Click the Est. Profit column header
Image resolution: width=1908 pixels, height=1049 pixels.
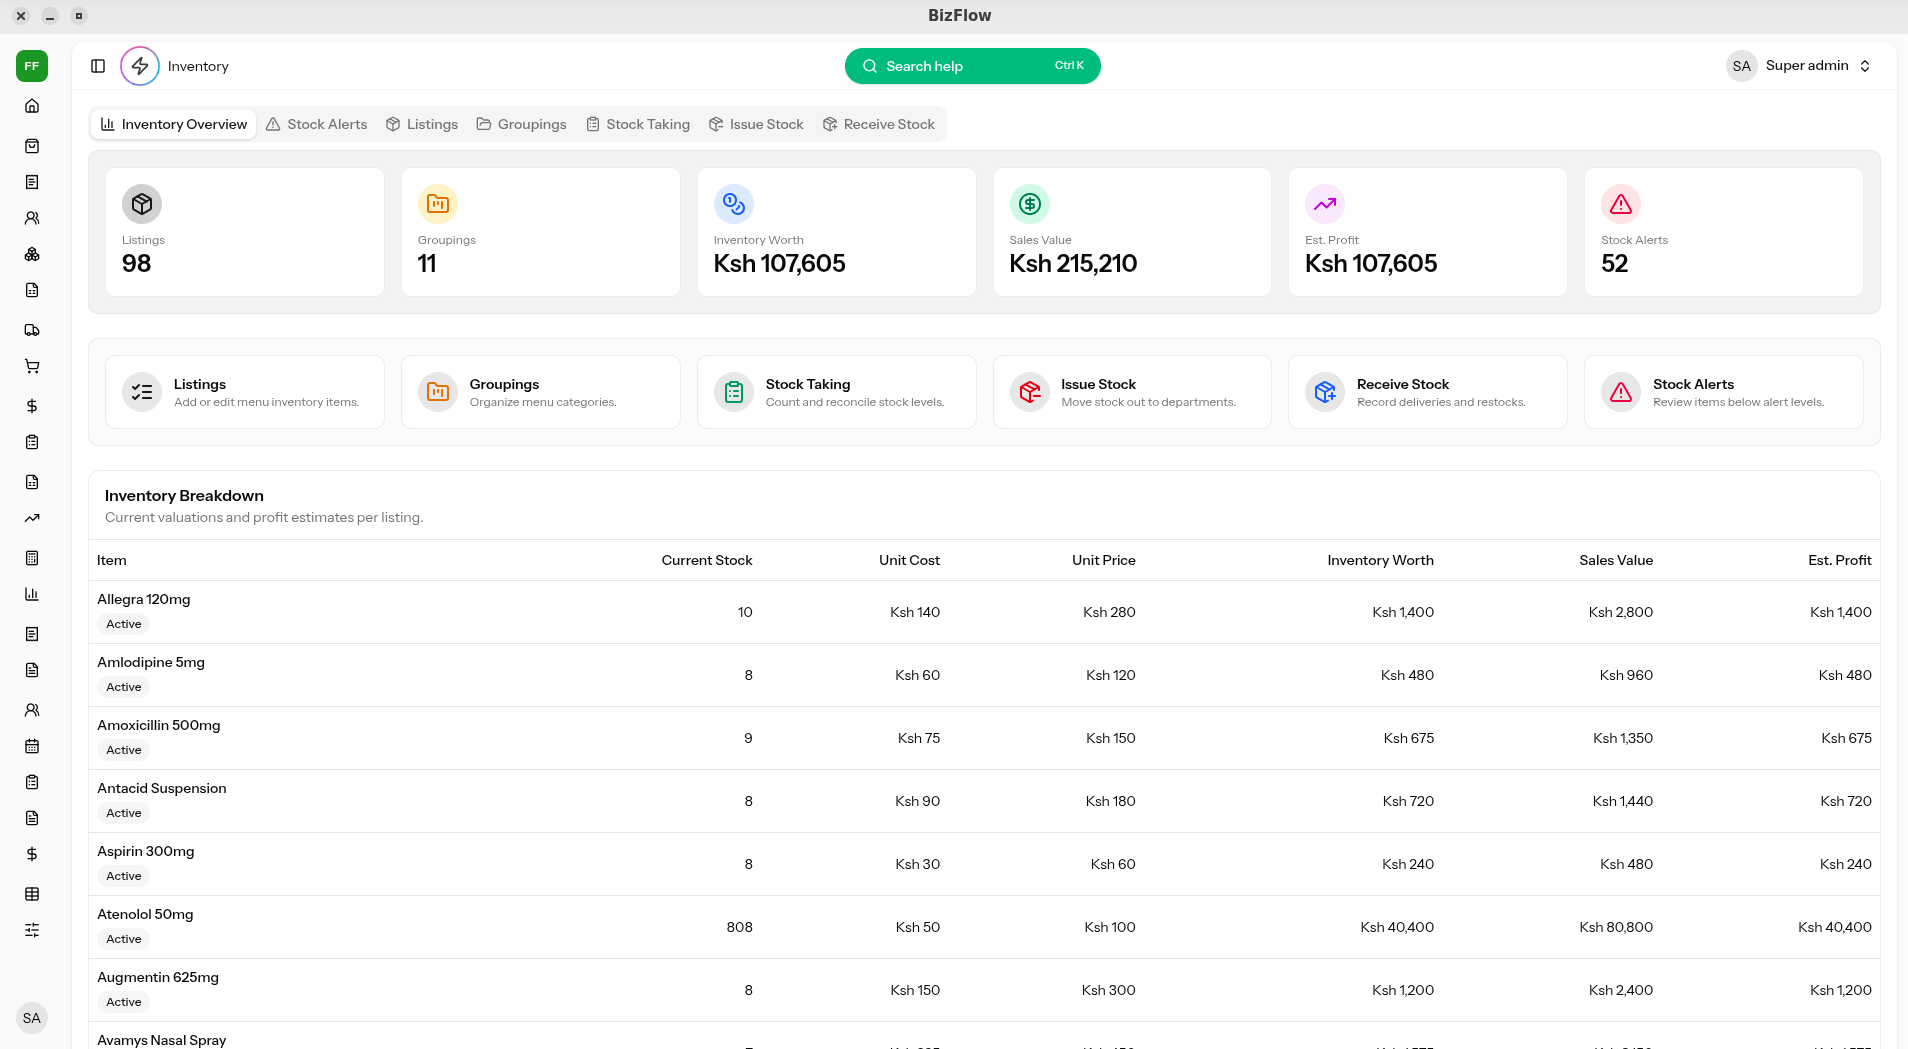(x=1839, y=560)
